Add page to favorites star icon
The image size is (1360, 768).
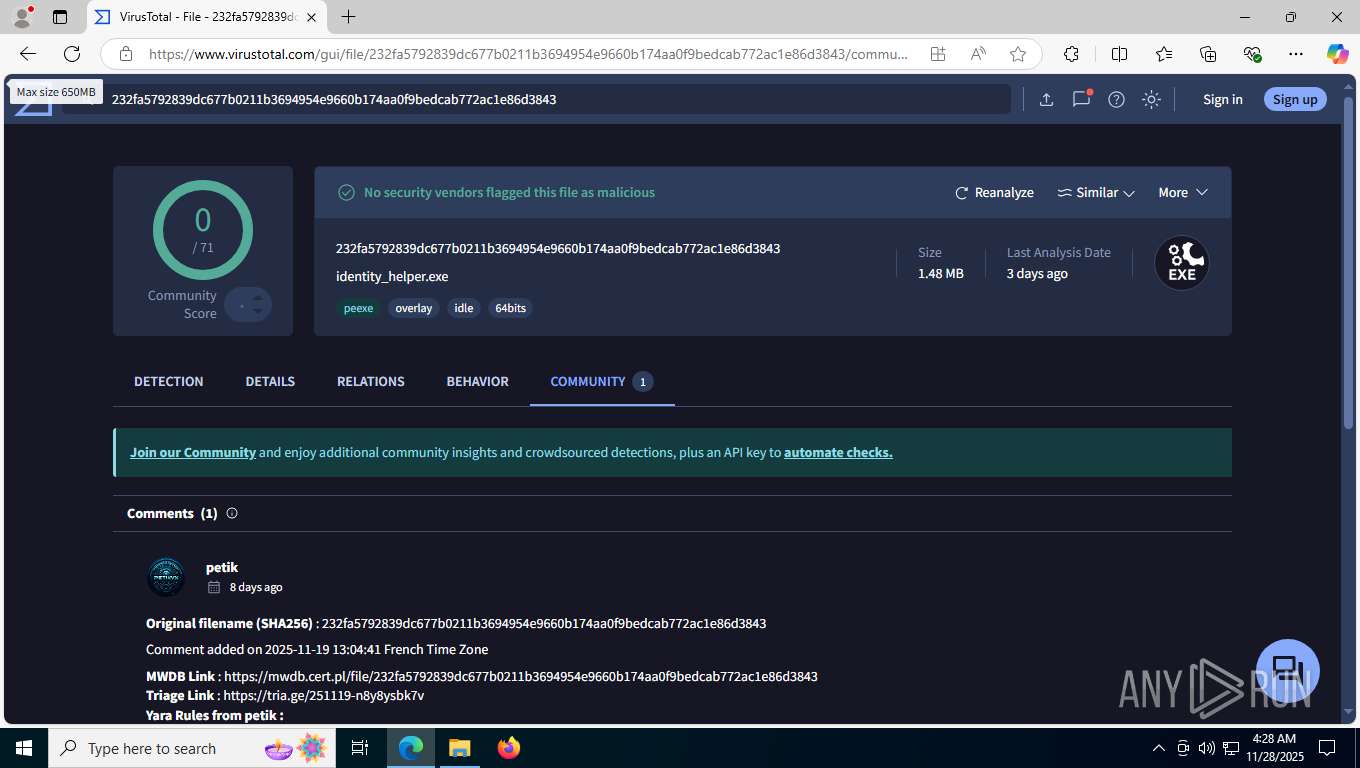[1018, 54]
